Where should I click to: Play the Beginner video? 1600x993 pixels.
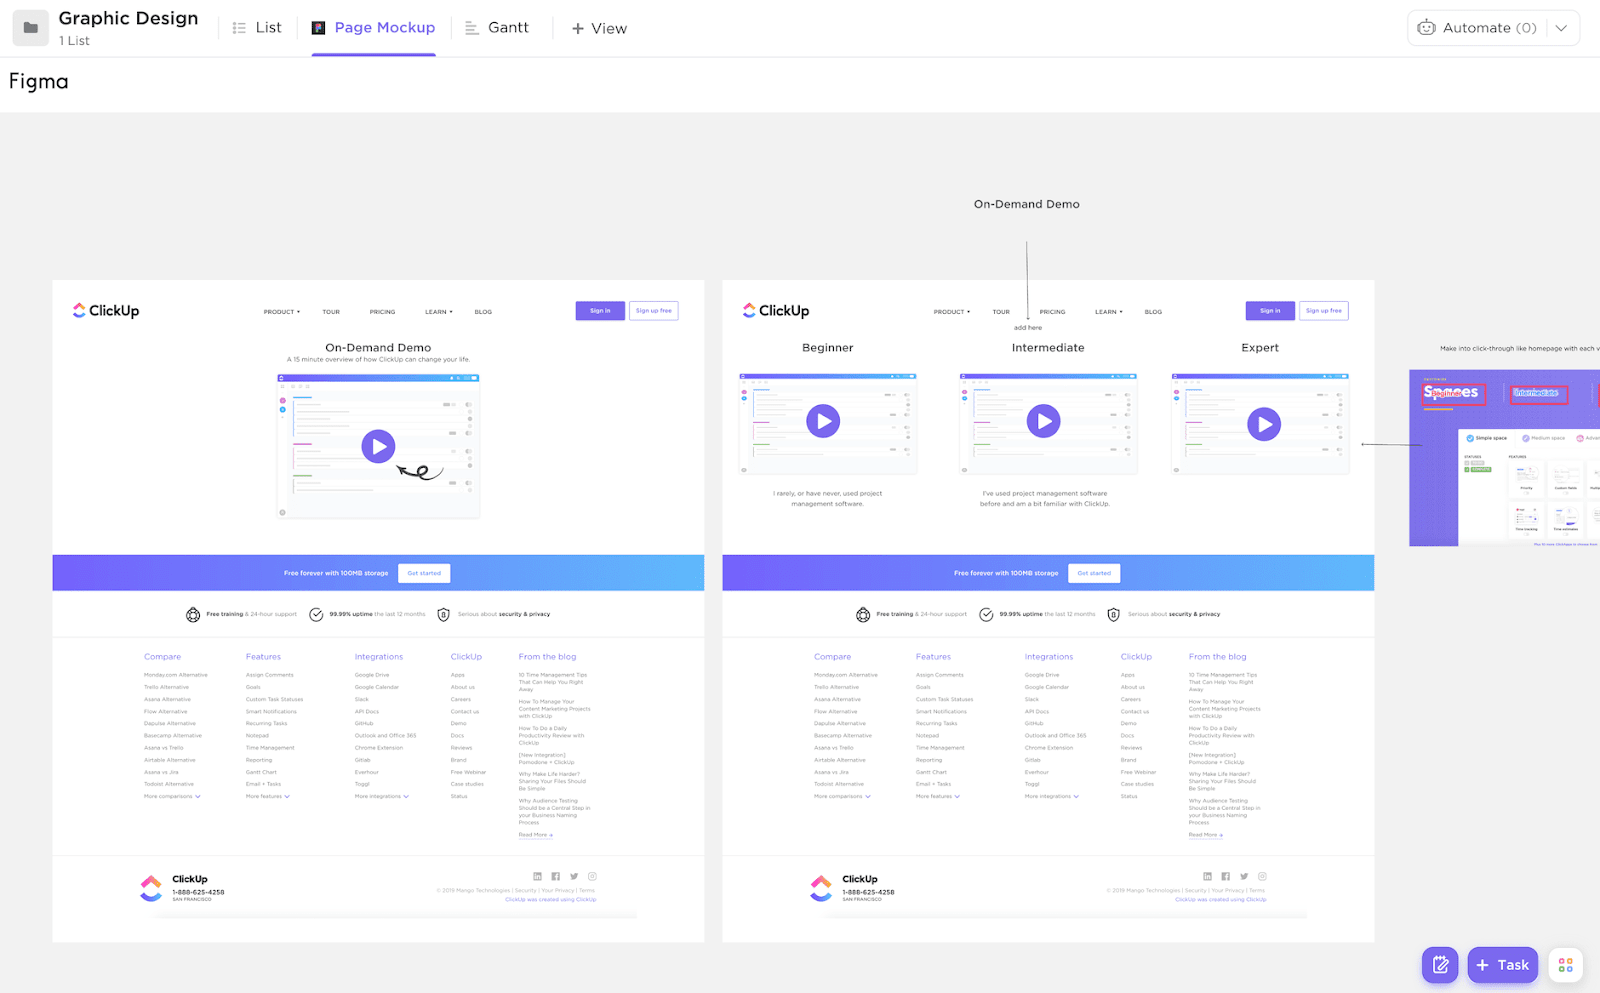click(823, 421)
